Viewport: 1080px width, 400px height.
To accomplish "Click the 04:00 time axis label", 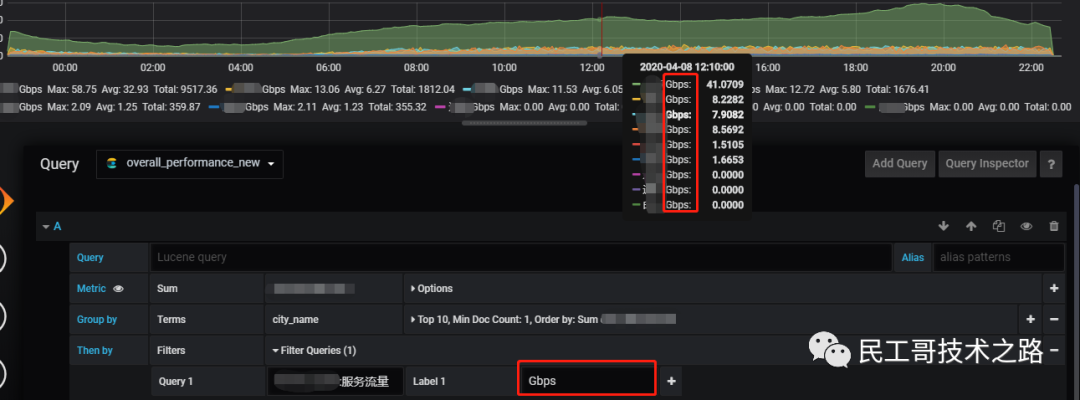I will pyautogui.click(x=240, y=67).
